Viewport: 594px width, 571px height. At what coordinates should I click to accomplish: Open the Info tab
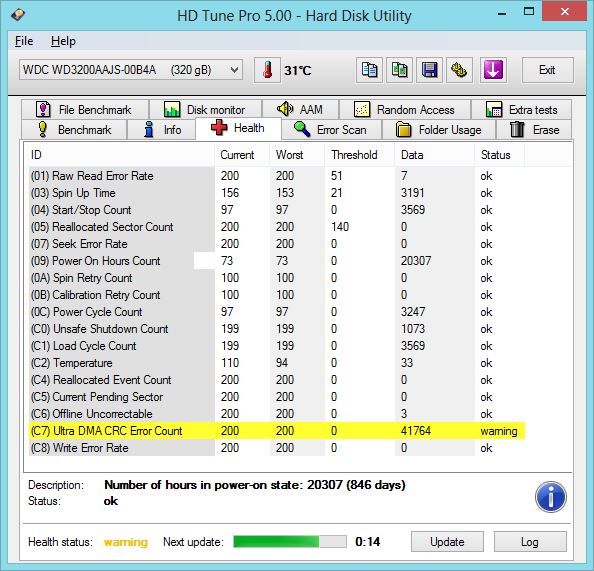pos(162,130)
